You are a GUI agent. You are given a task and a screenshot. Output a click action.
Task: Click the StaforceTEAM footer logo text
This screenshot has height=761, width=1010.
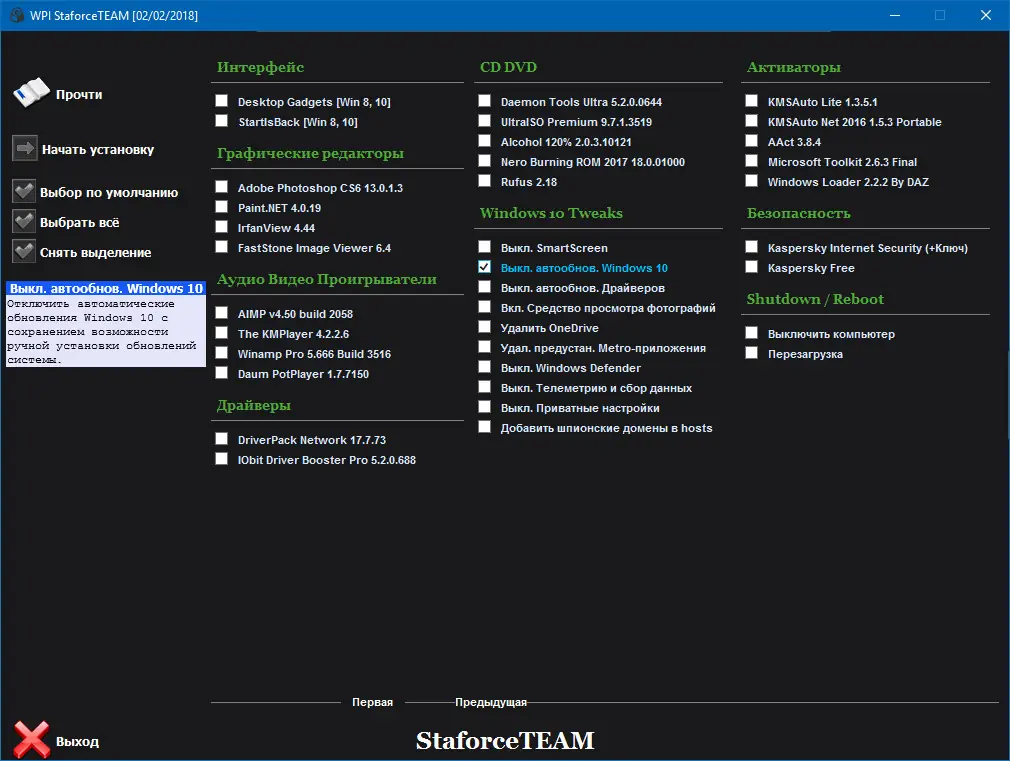505,740
